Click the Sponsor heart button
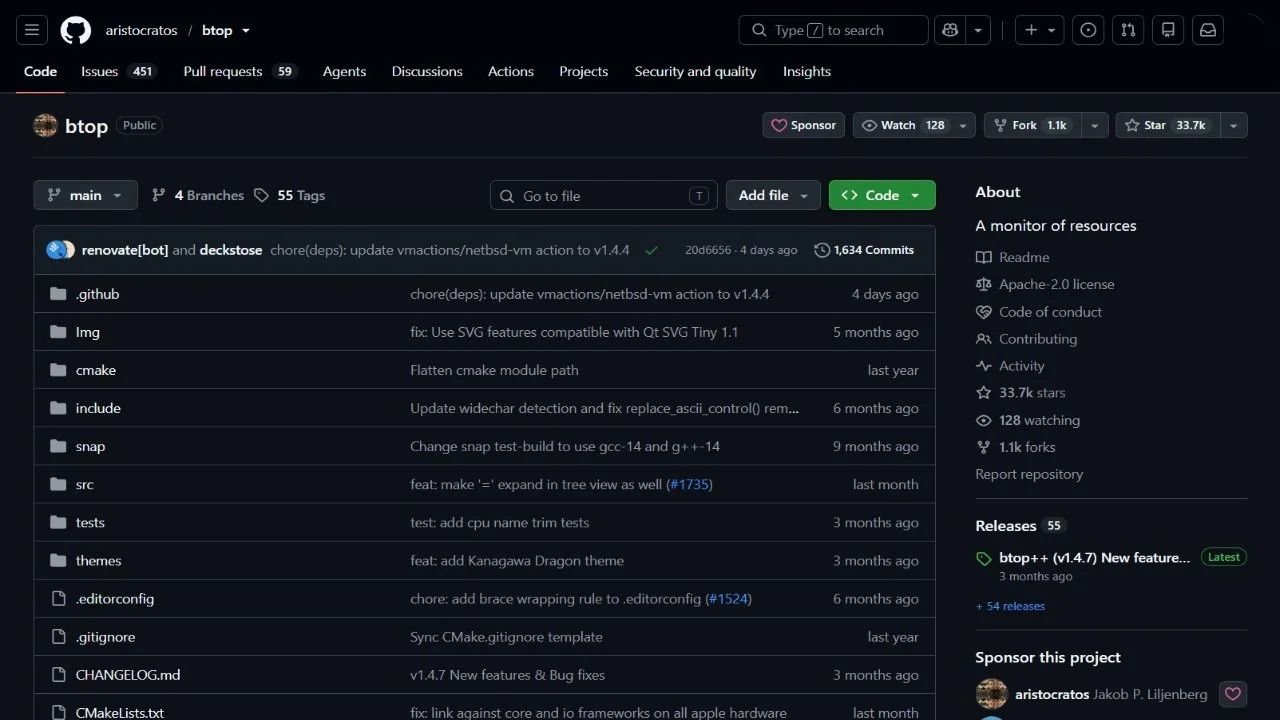 click(804, 125)
